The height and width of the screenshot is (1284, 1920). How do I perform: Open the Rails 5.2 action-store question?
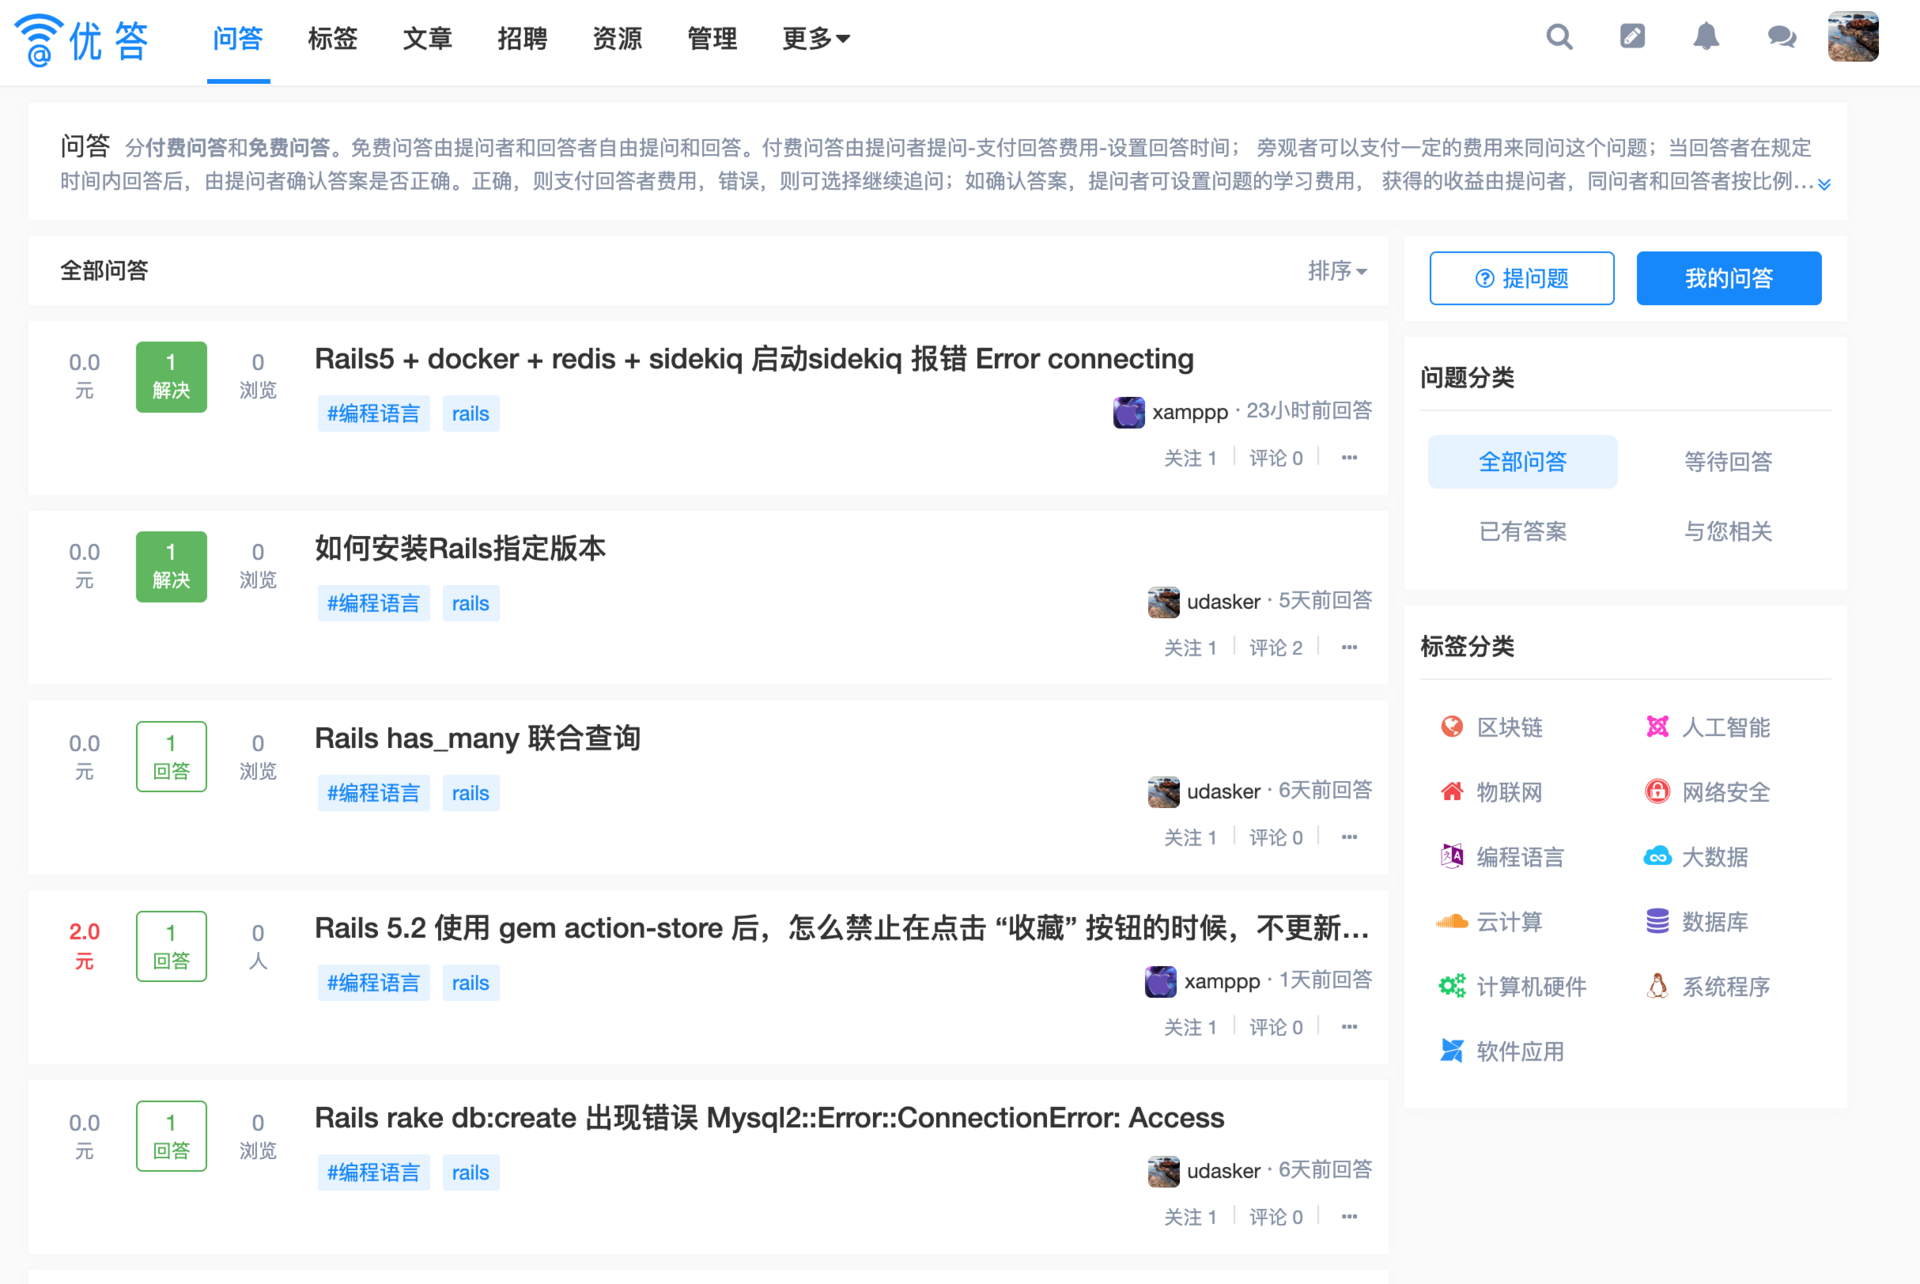click(x=842, y=929)
